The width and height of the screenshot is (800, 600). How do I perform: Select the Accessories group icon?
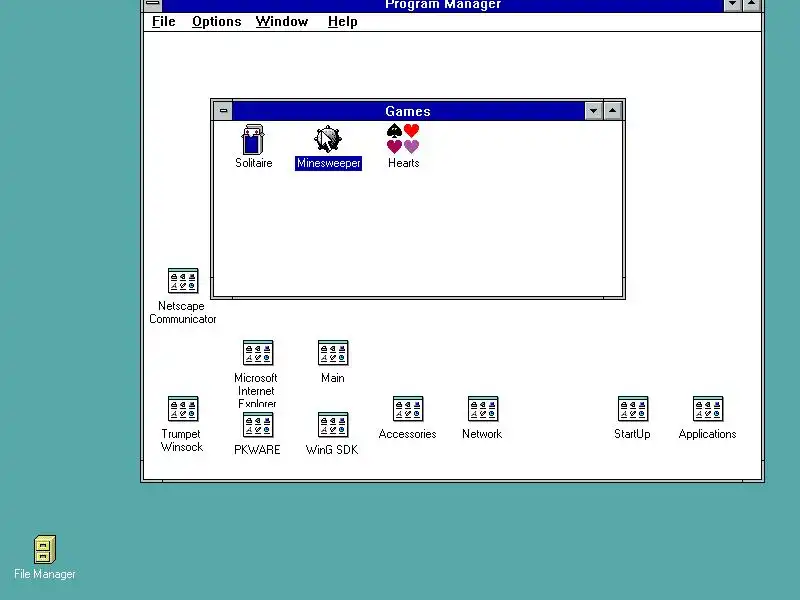tap(408, 409)
